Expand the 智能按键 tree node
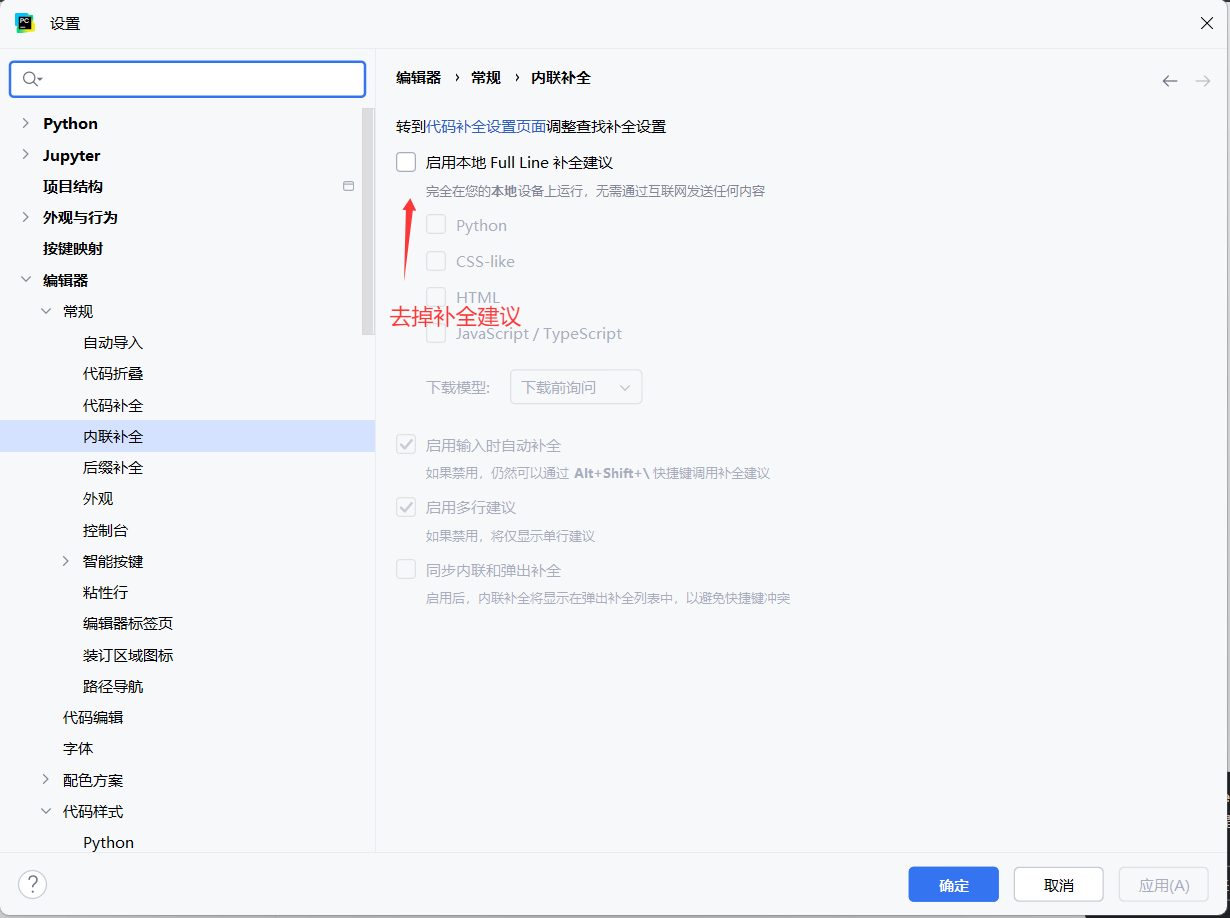This screenshot has width=1230, height=918. tap(66, 562)
